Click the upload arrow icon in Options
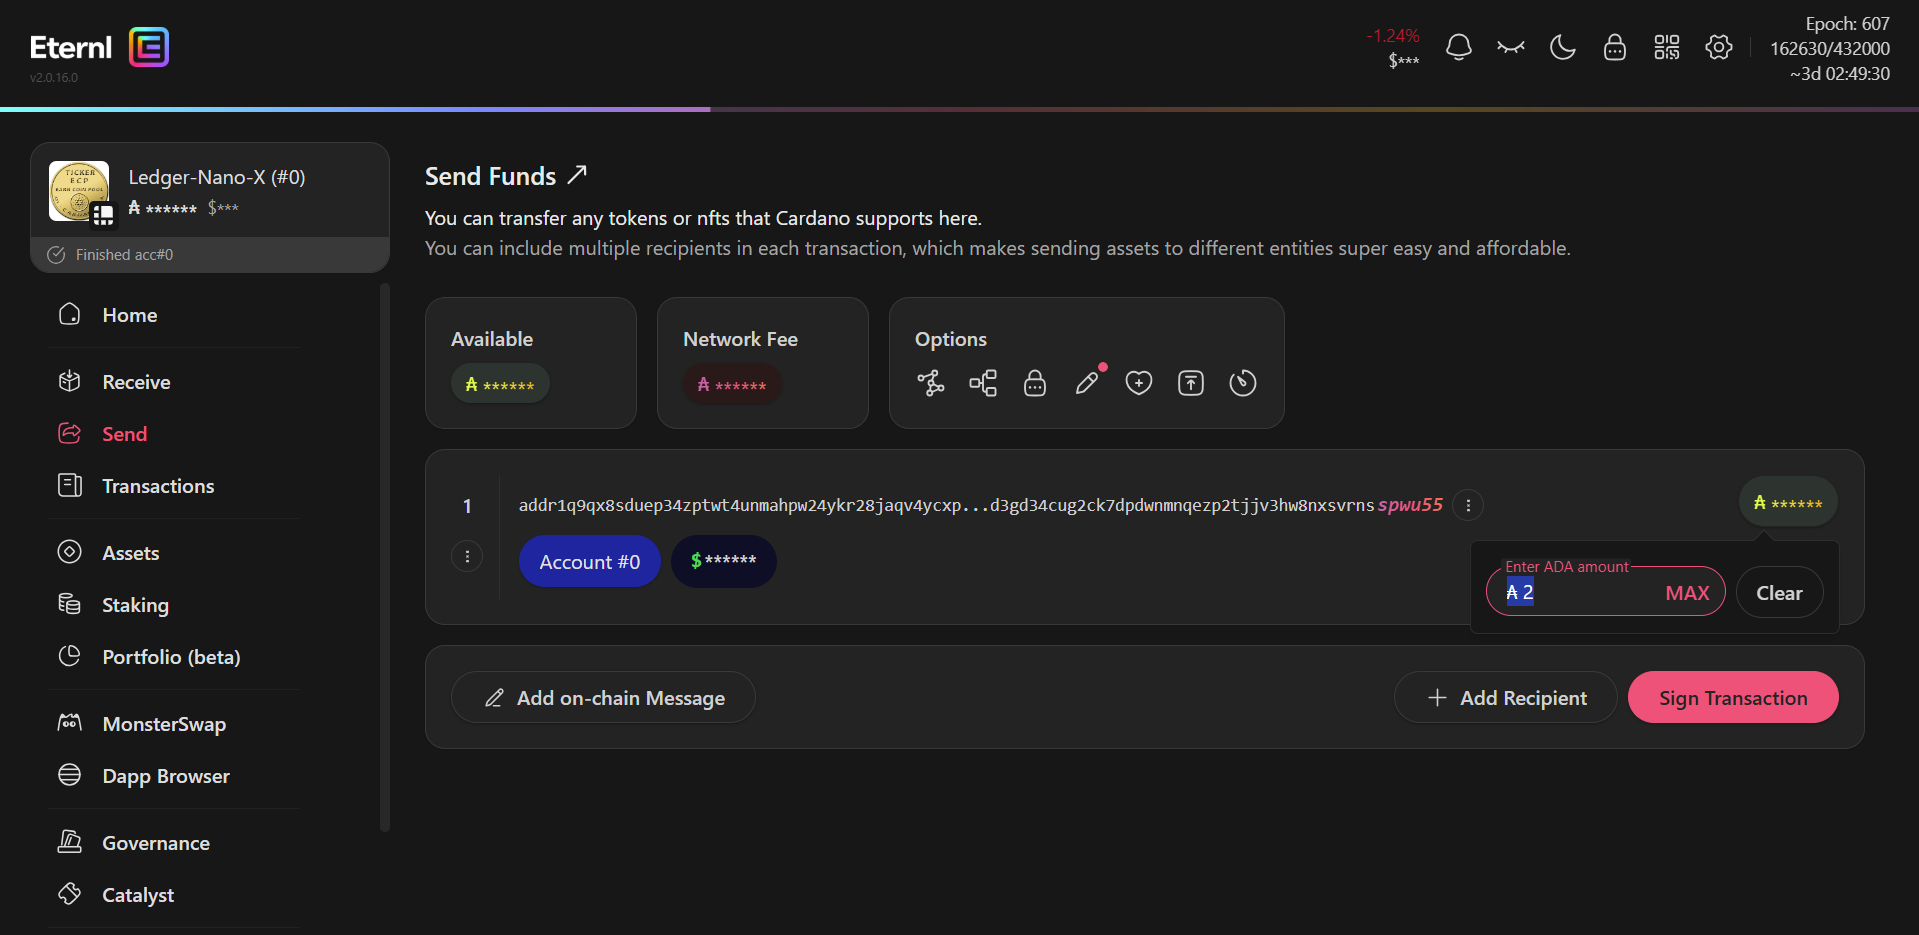1919x935 pixels. pos(1190,383)
